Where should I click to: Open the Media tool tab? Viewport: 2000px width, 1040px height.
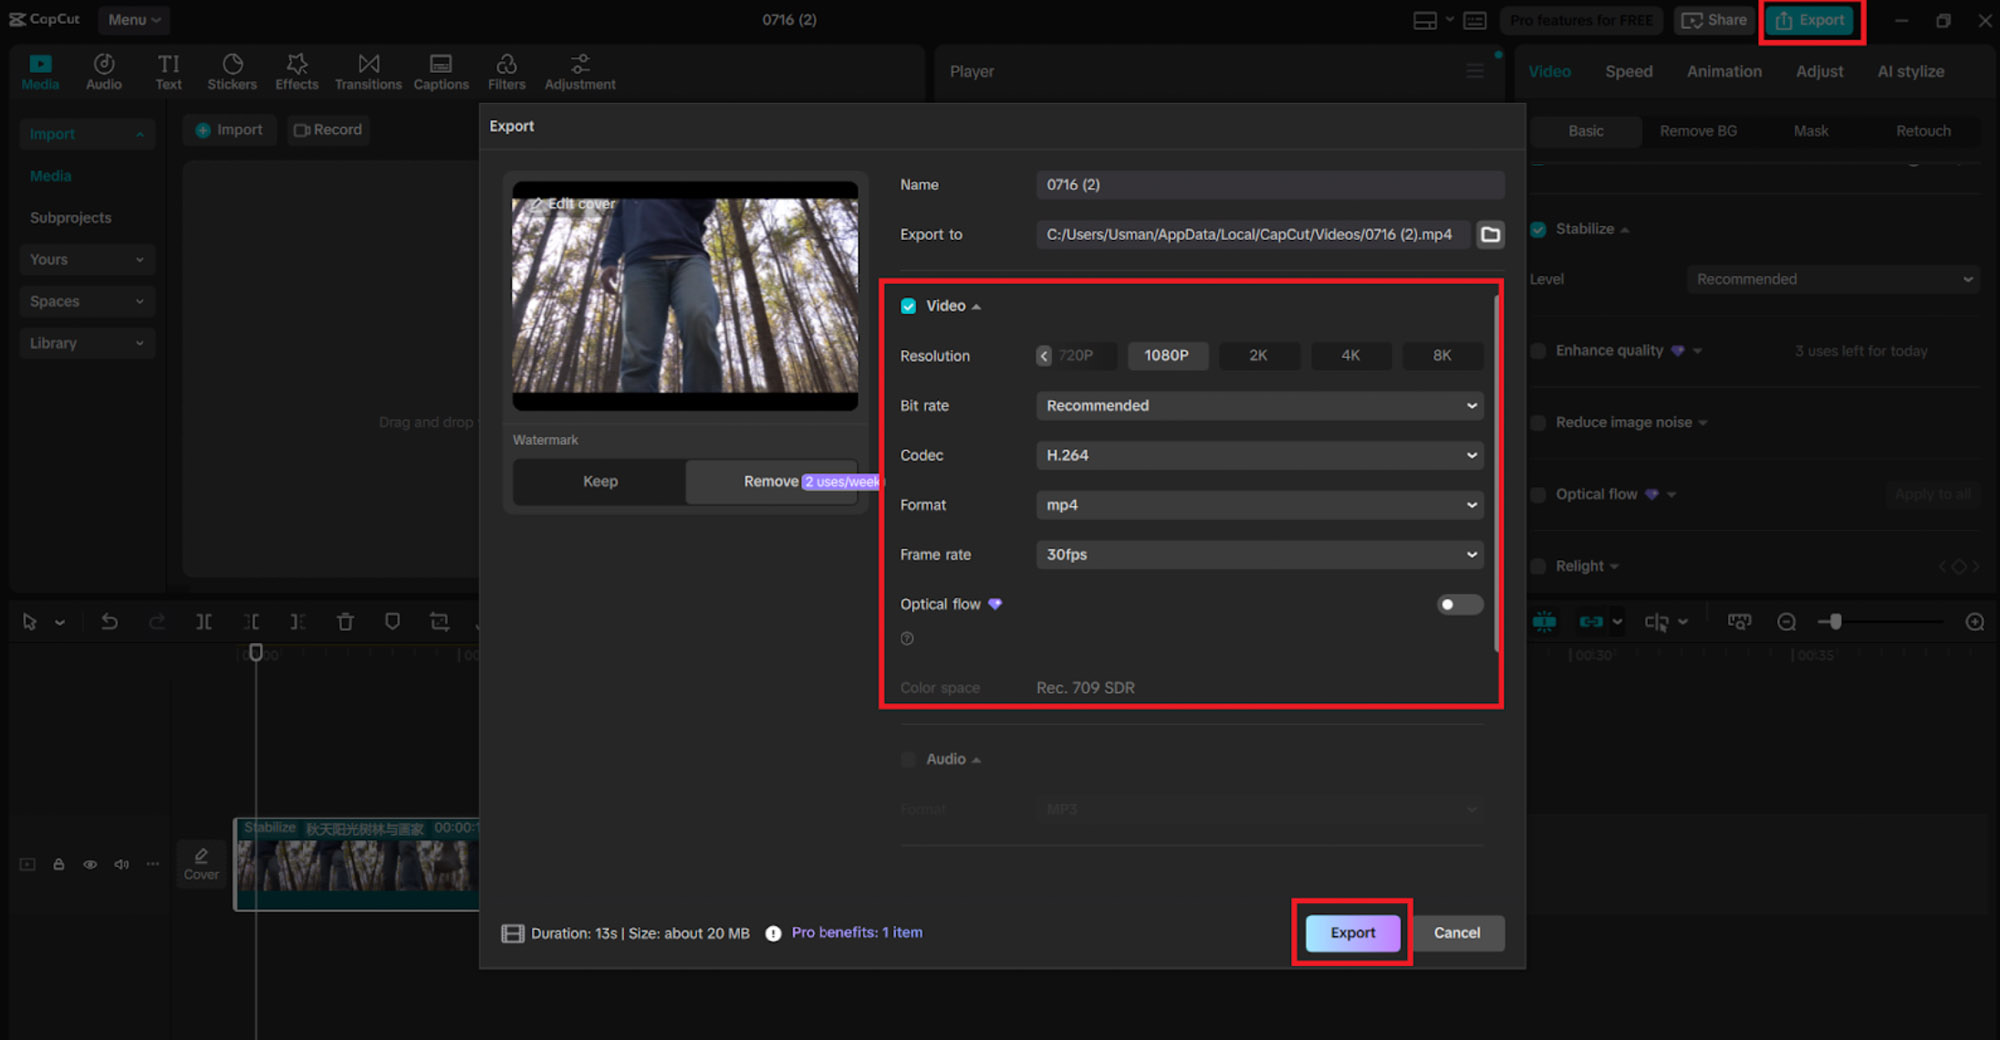point(40,72)
